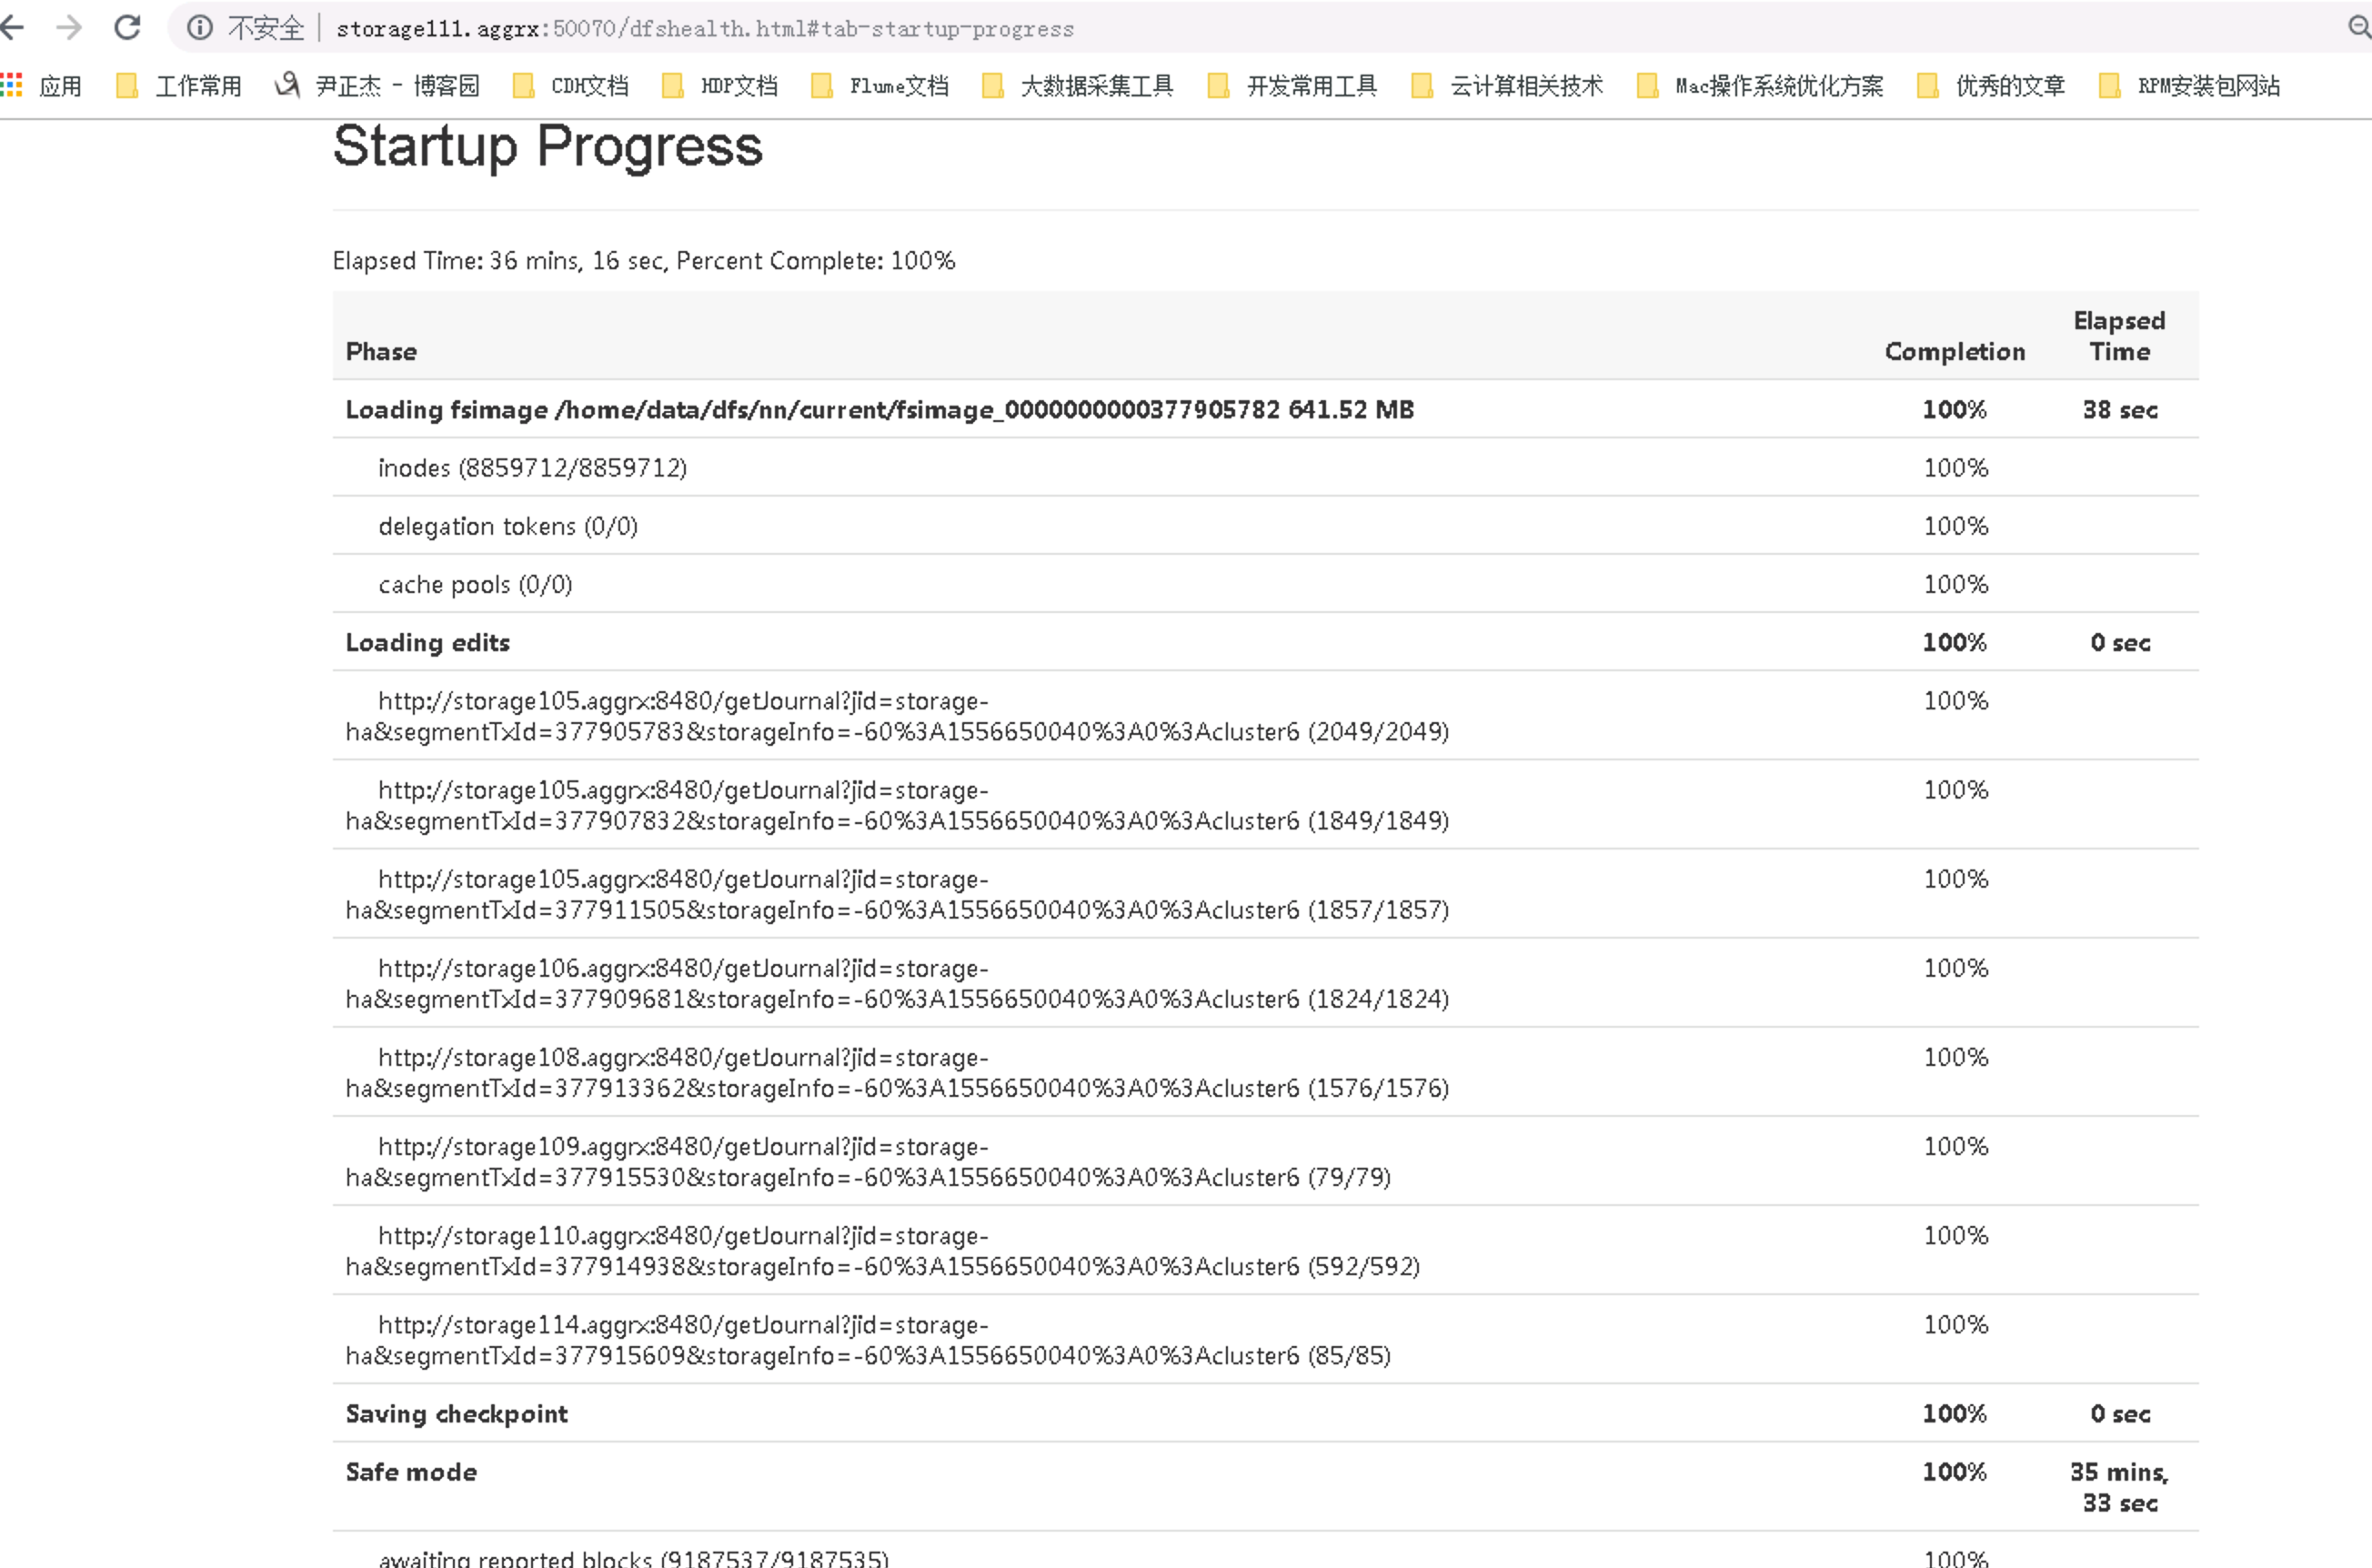Click 100% completion for inodes row

[1956, 468]
